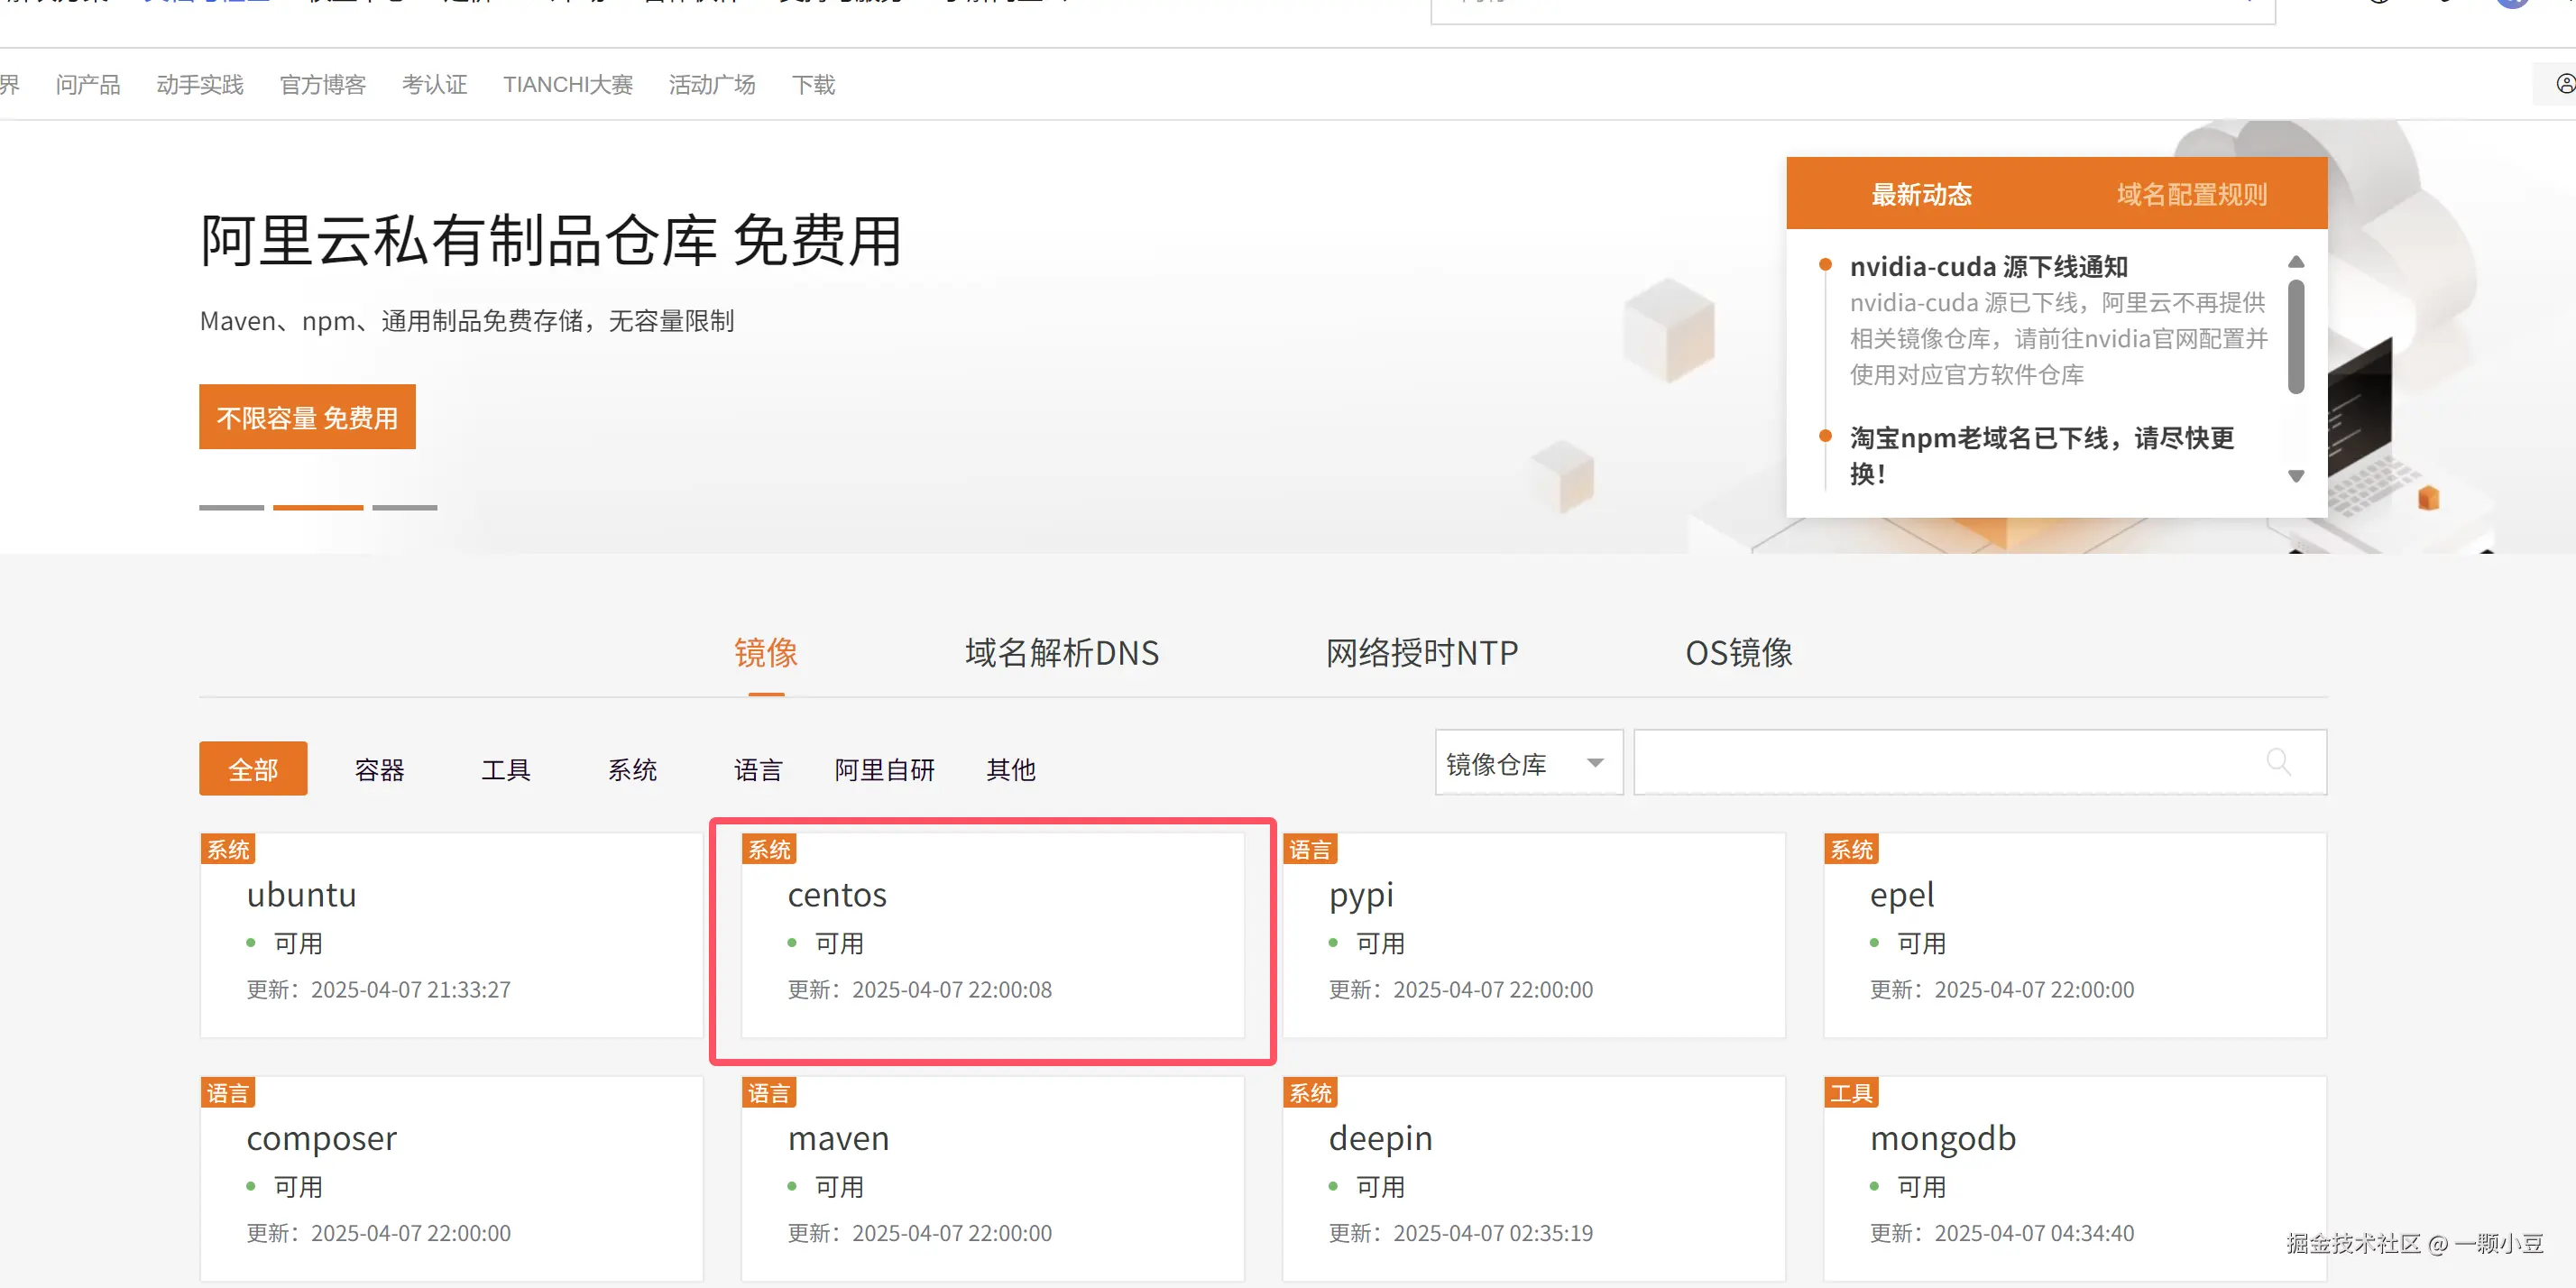Image resolution: width=2576 pixels, height=1288 pixels.
Task: Click the user avatar icon at right edge
Action: (2564, 84)
